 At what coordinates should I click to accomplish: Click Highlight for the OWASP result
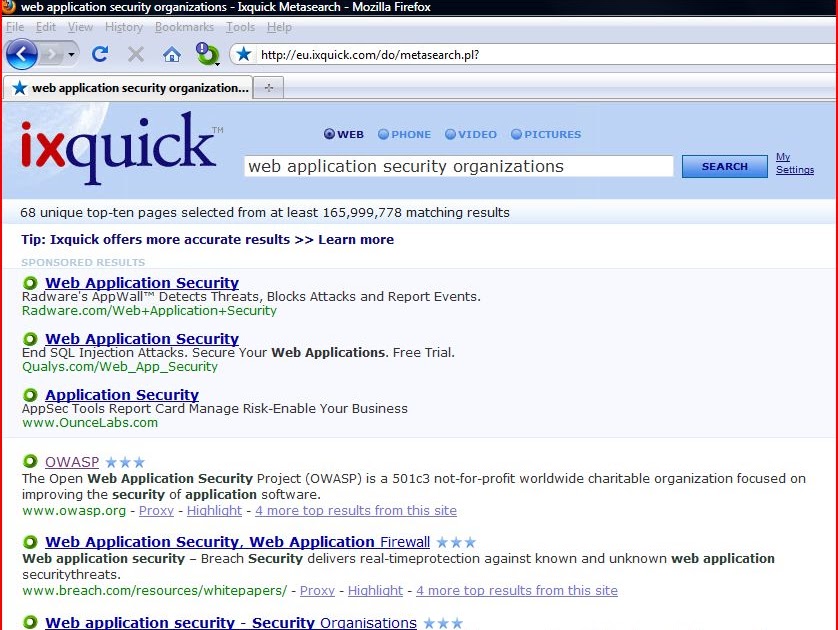[214, 510]
